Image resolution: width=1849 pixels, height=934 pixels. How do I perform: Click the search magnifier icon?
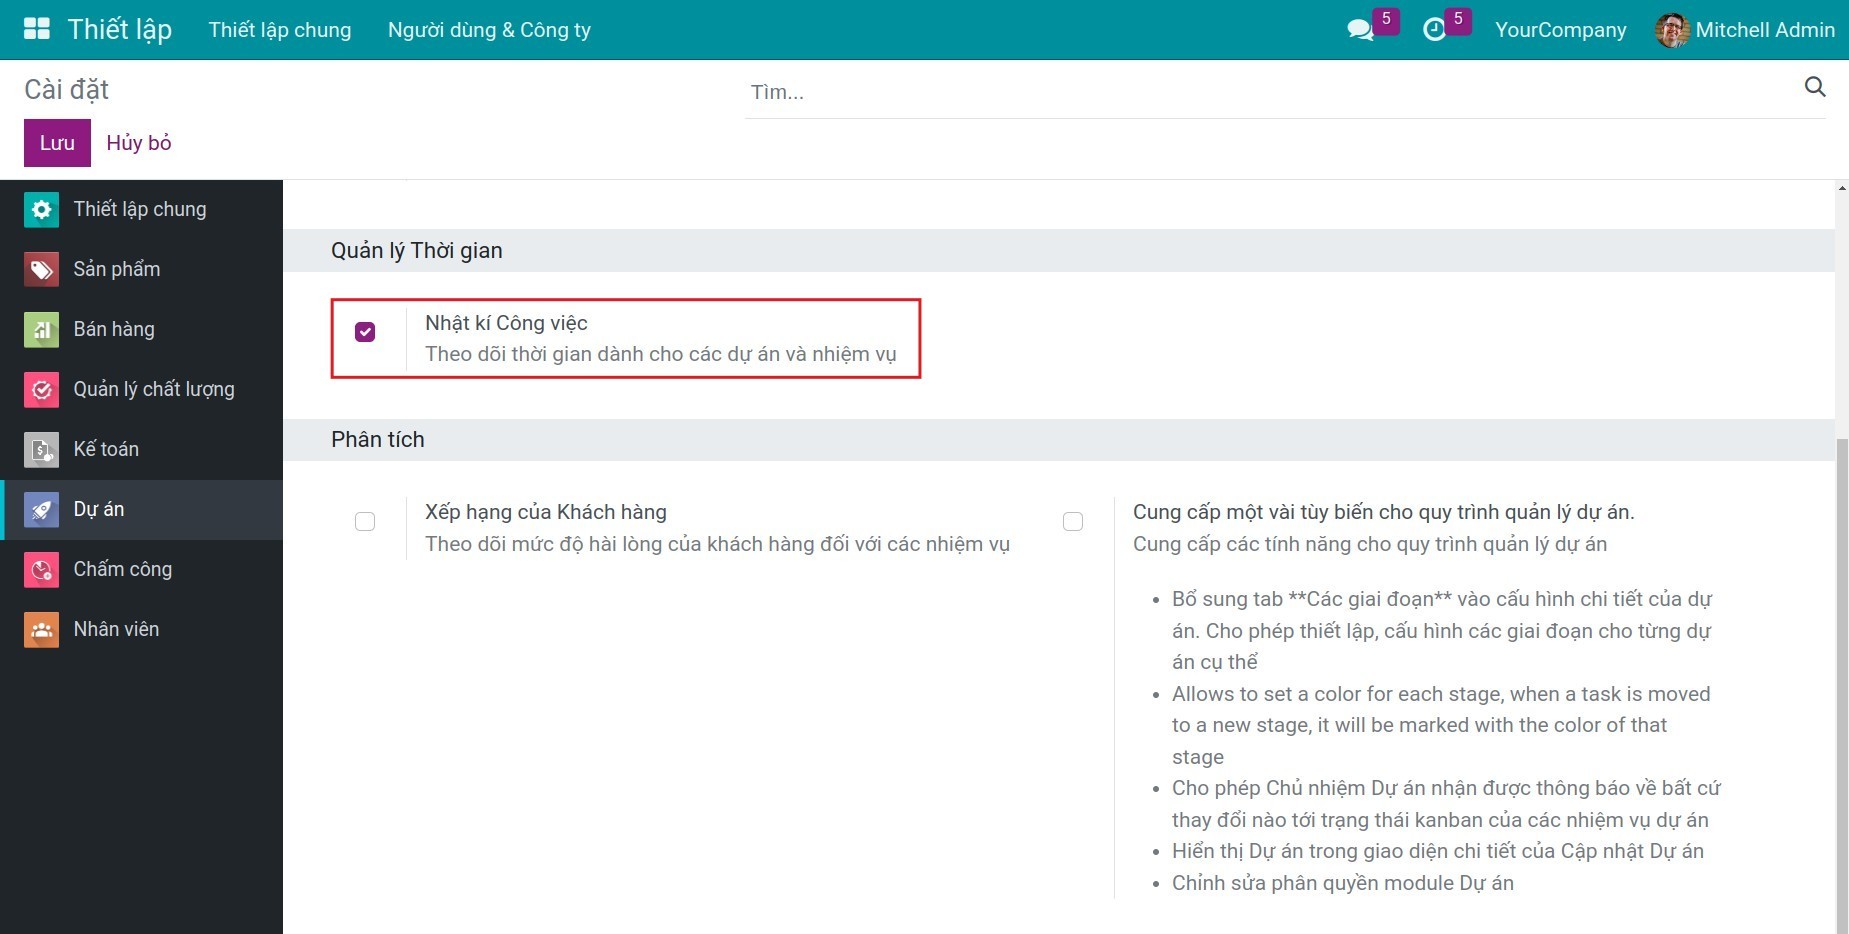click(1814, 87)
